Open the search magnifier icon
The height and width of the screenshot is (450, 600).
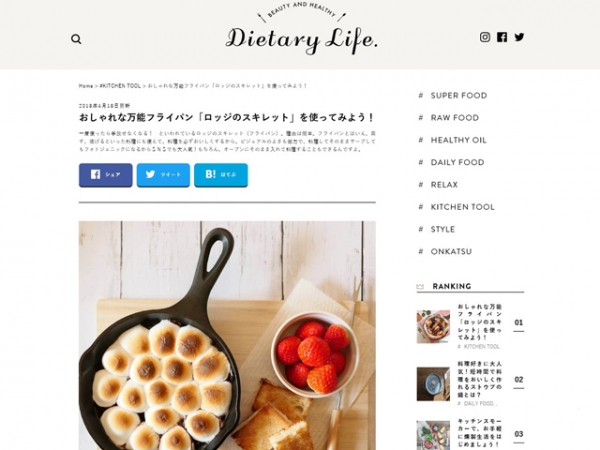[x=76, y=39]
